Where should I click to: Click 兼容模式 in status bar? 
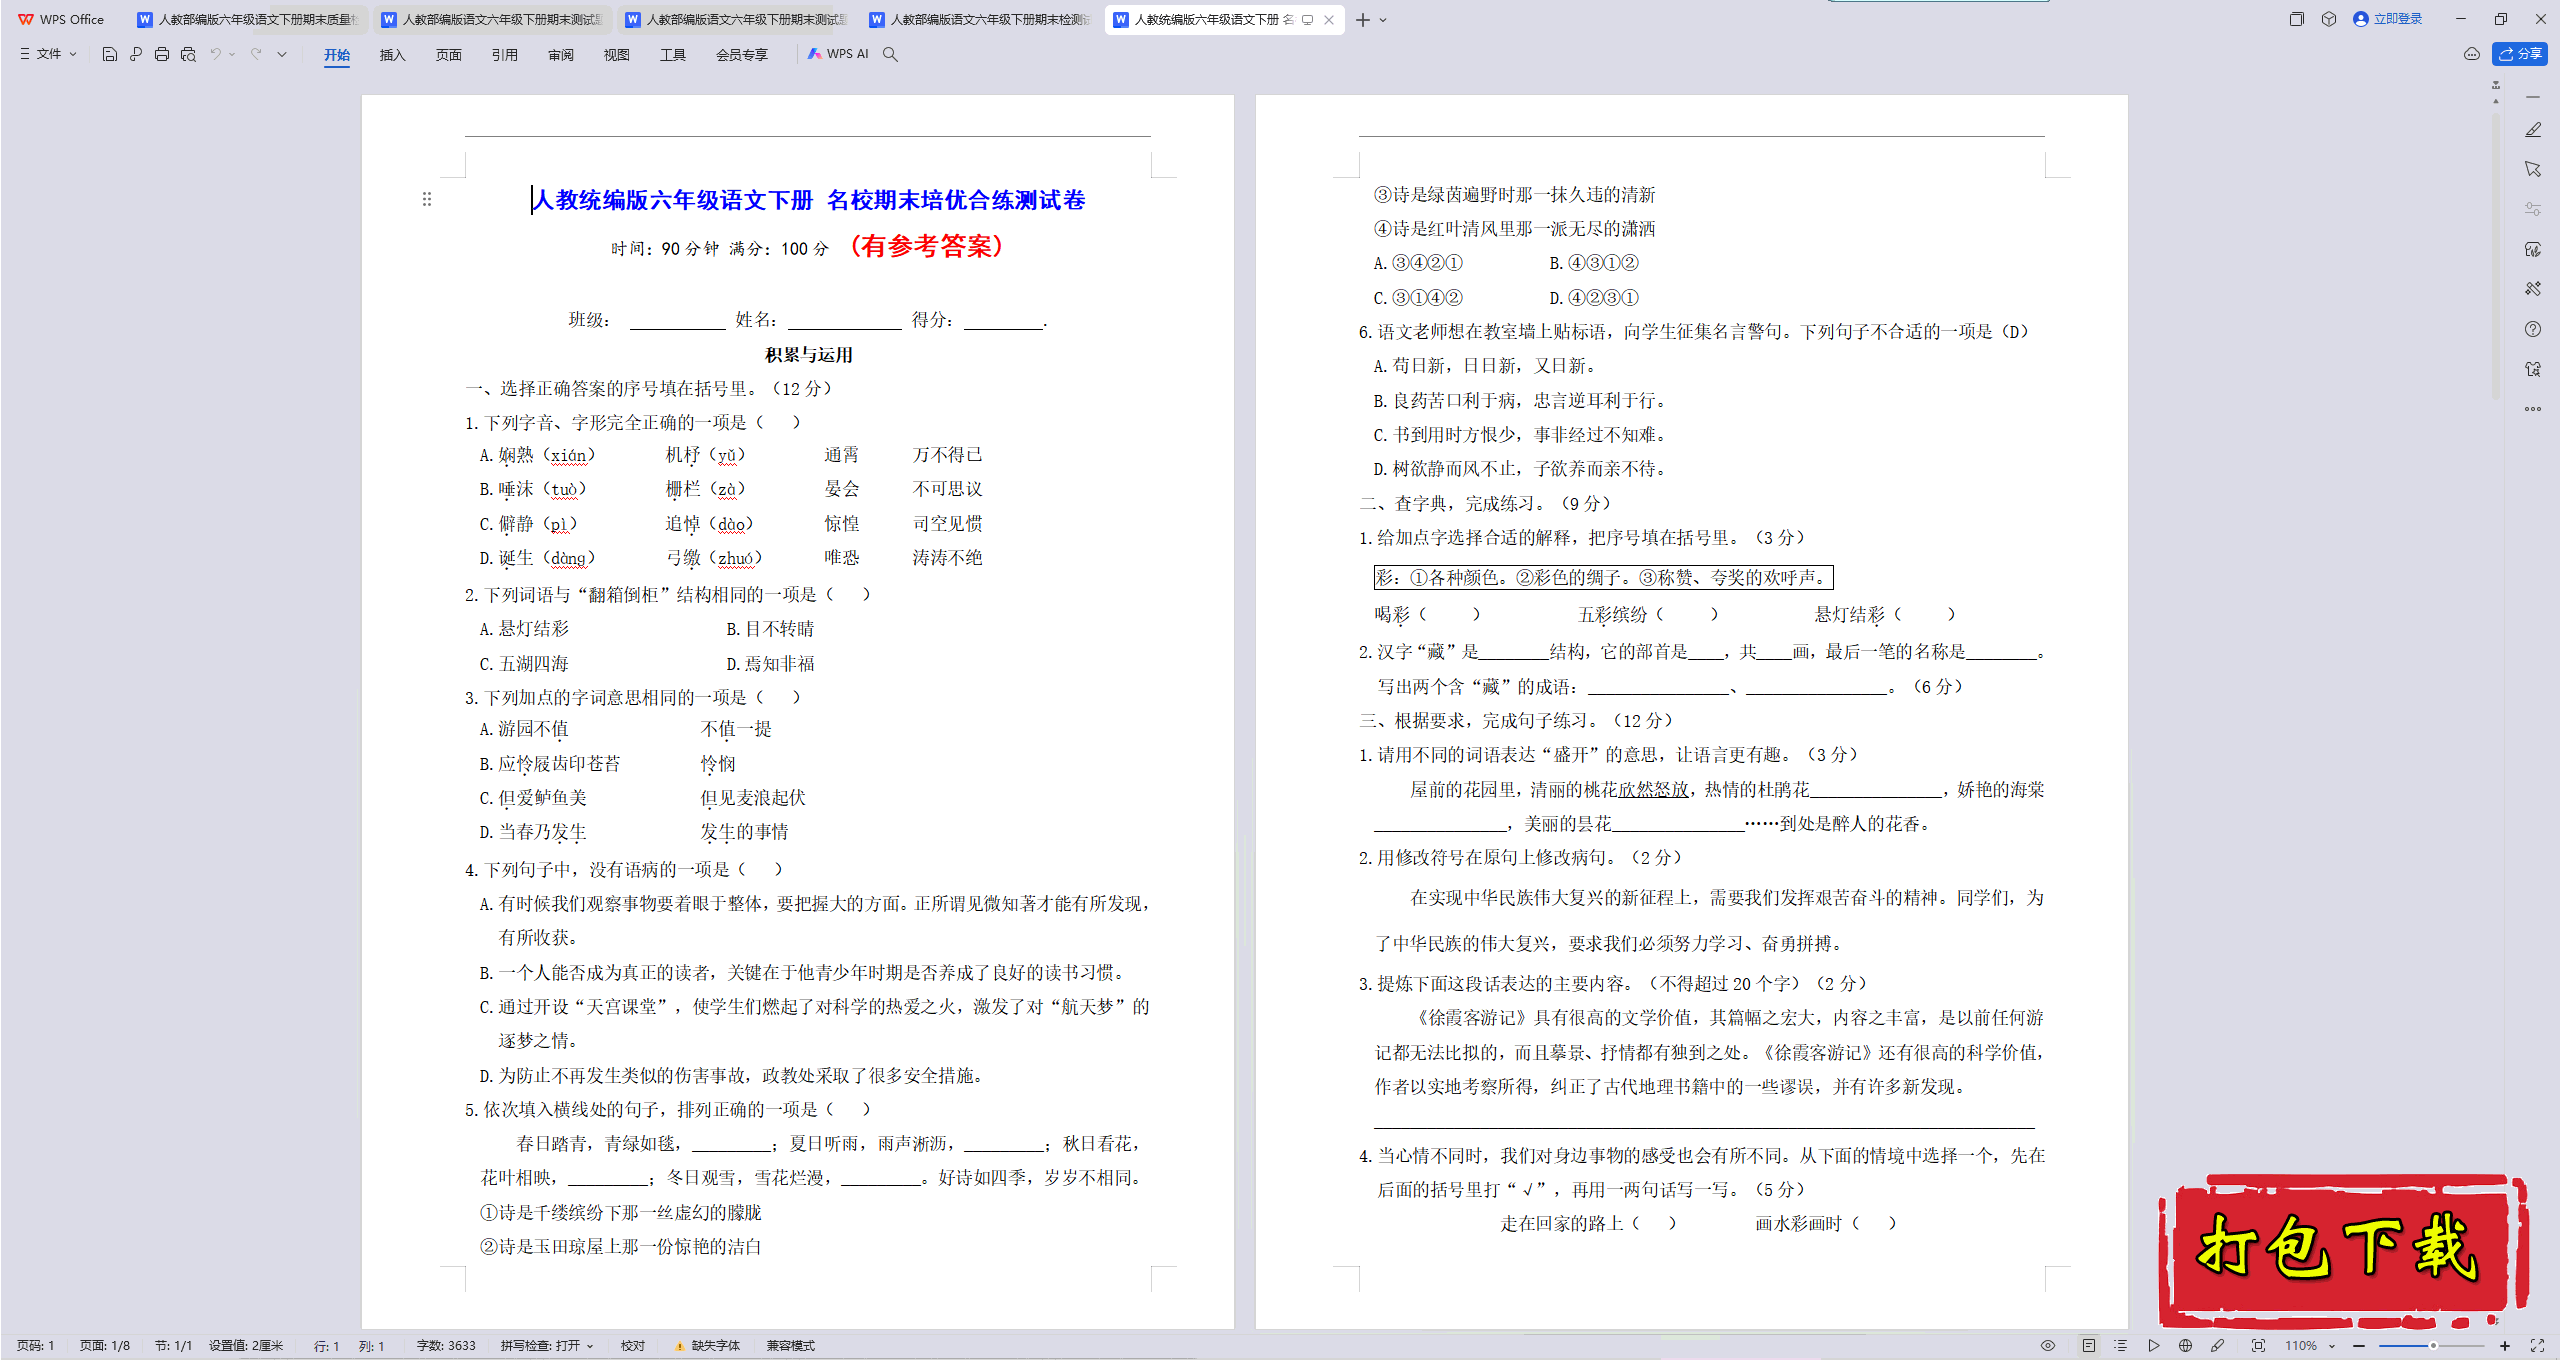[x=791, y=1346]
